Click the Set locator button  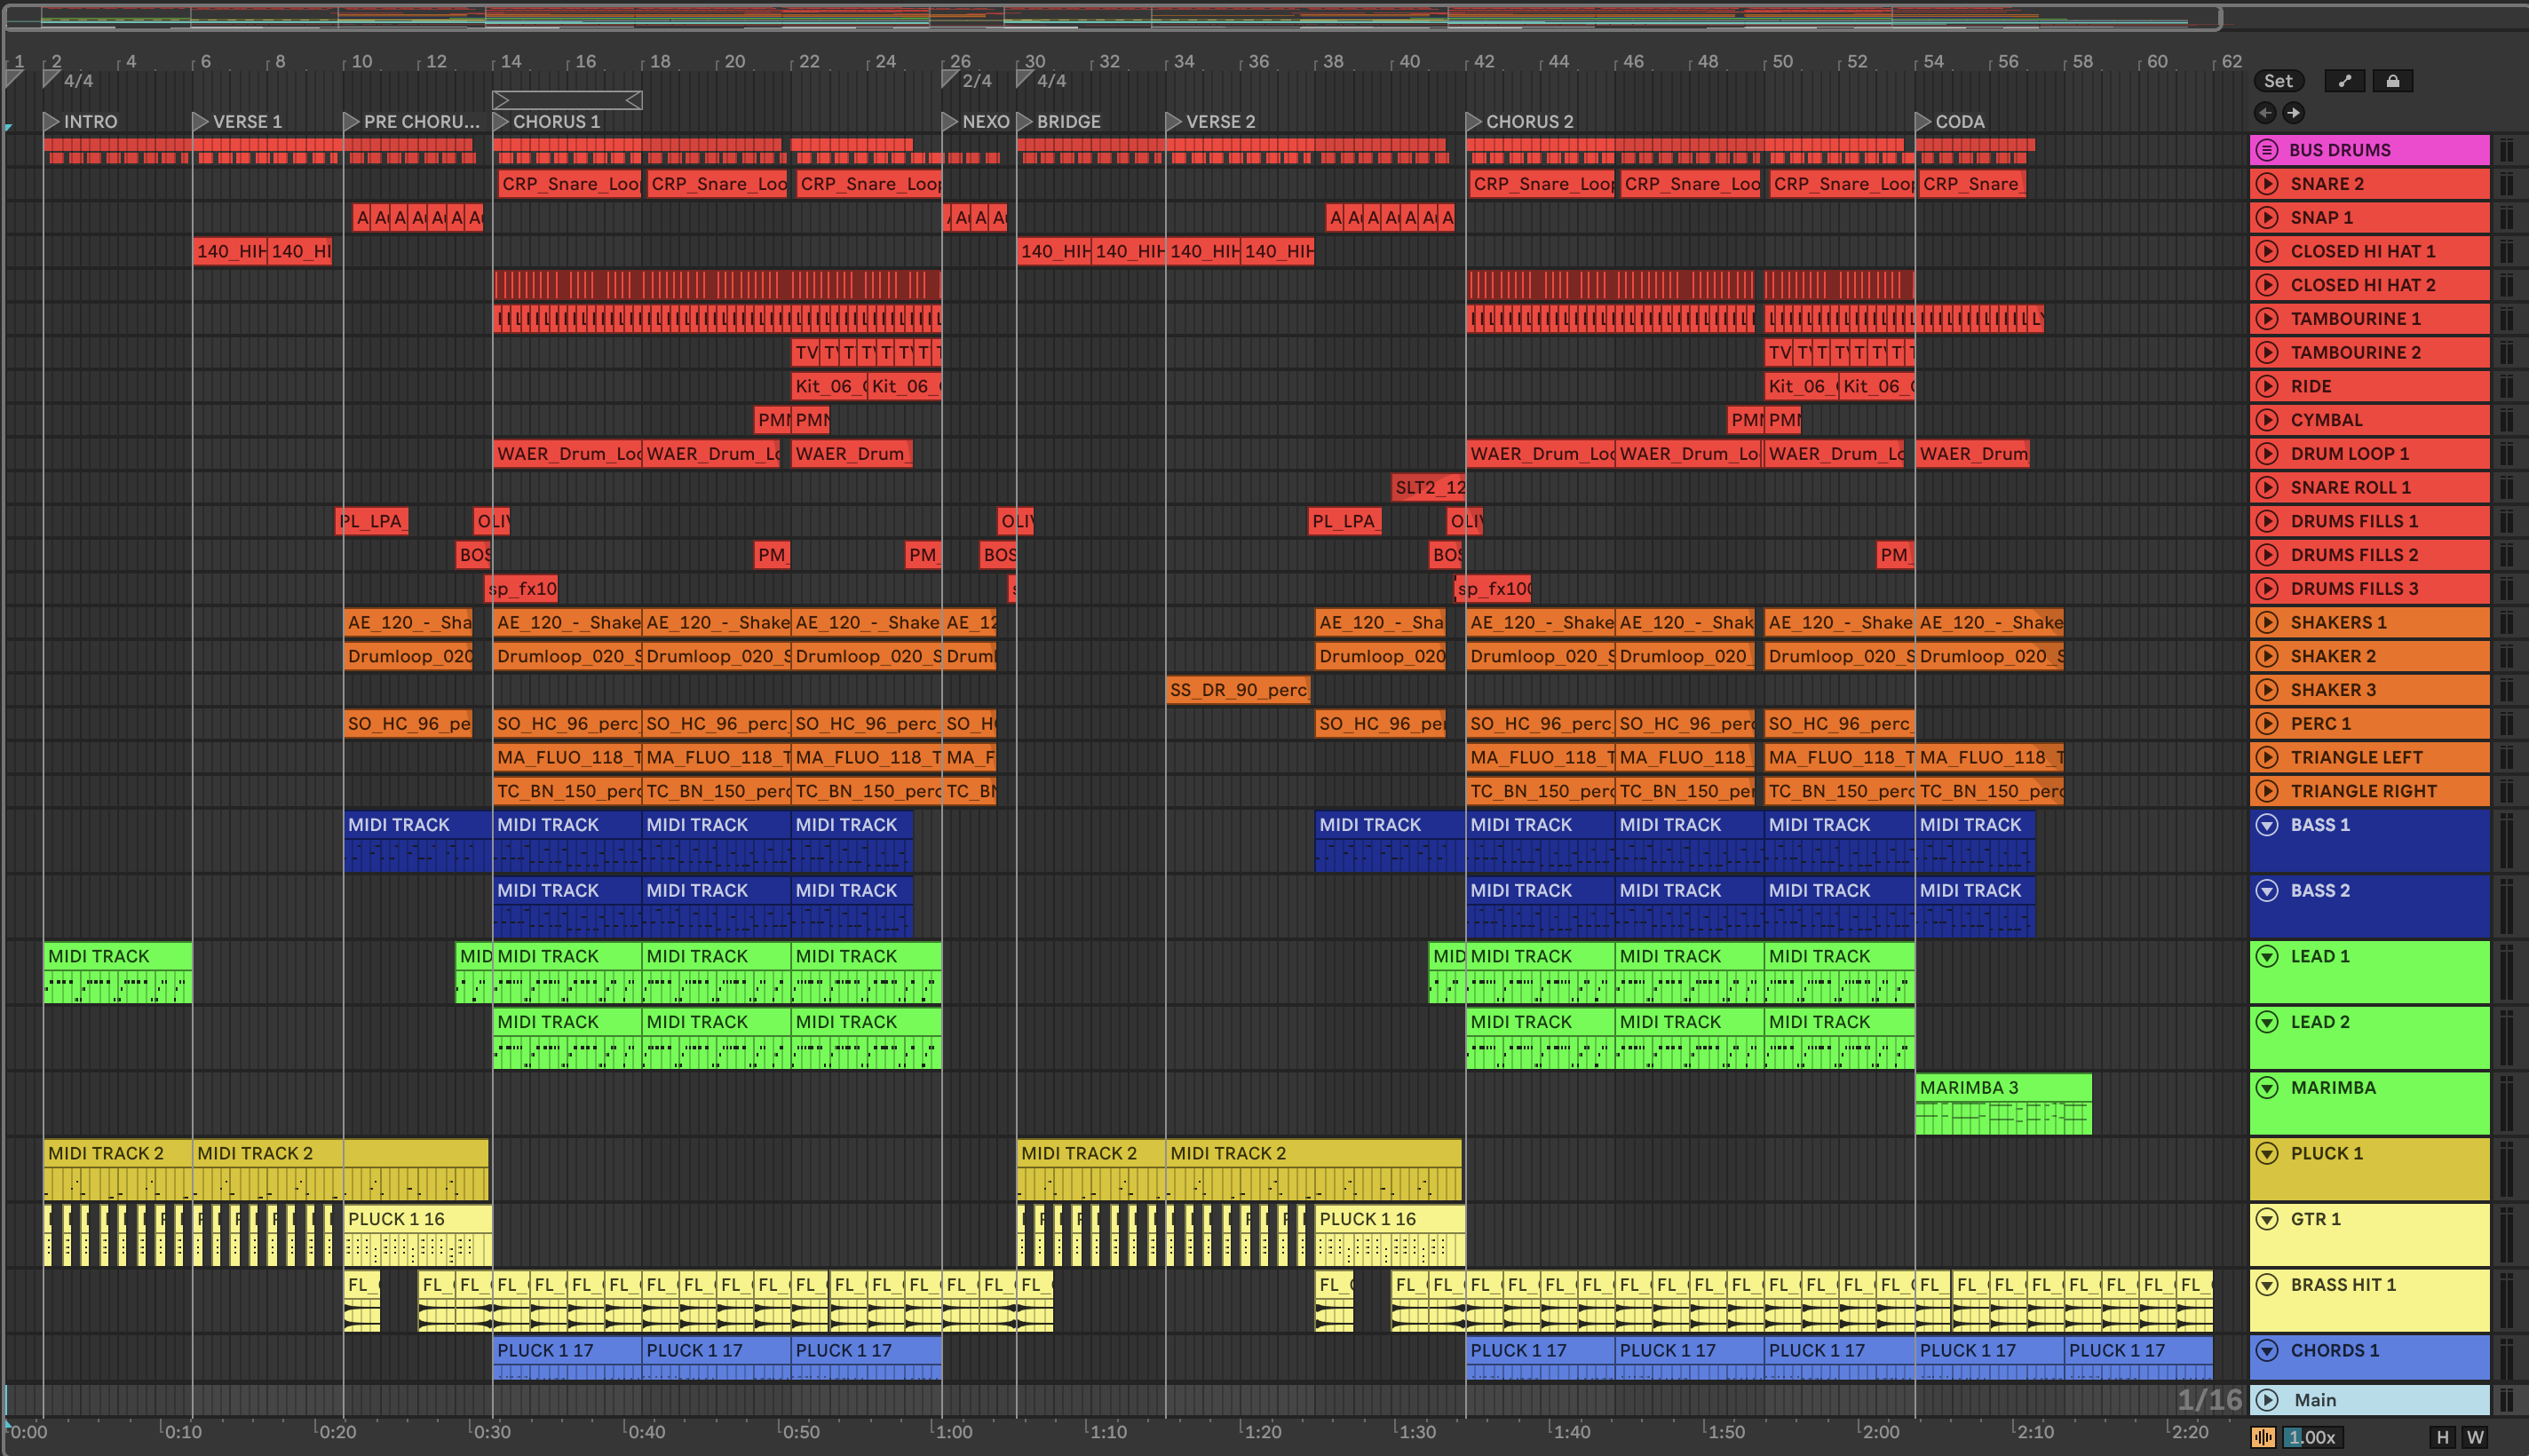(2277, 81)
